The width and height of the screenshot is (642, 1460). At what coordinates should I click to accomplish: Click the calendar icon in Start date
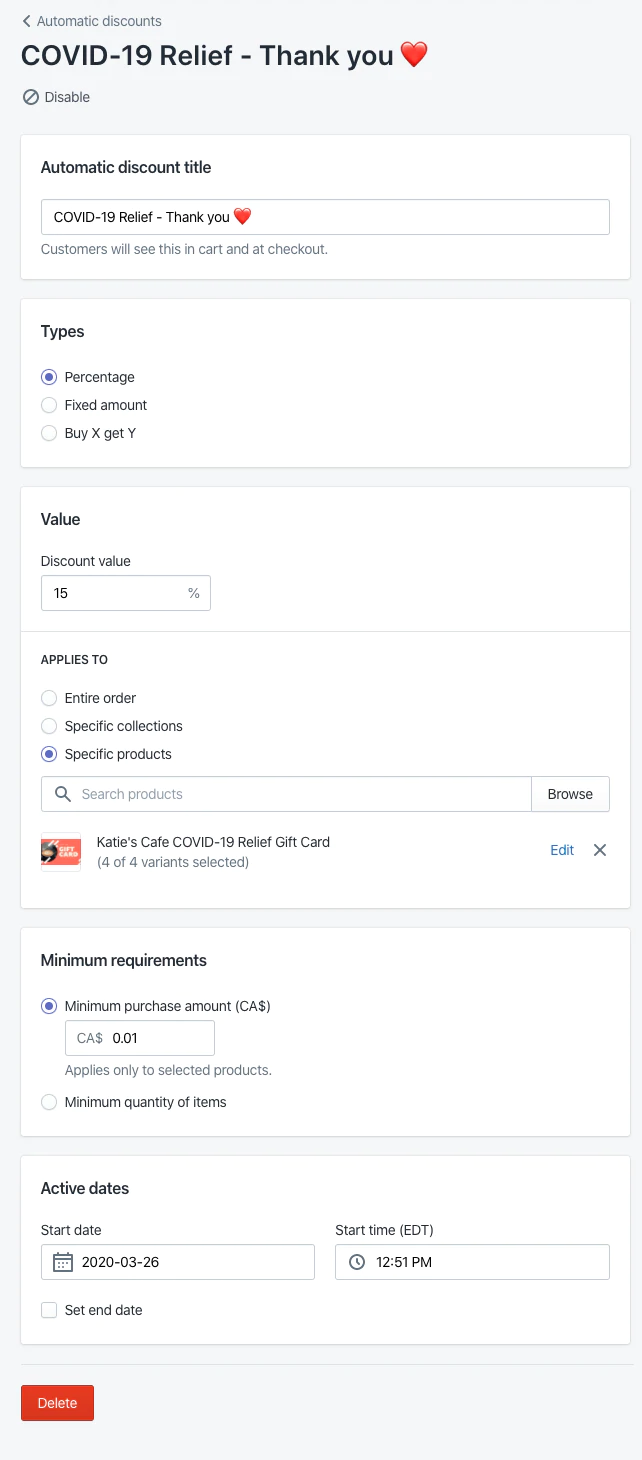pyautogui.click(x=62, y=1262)
